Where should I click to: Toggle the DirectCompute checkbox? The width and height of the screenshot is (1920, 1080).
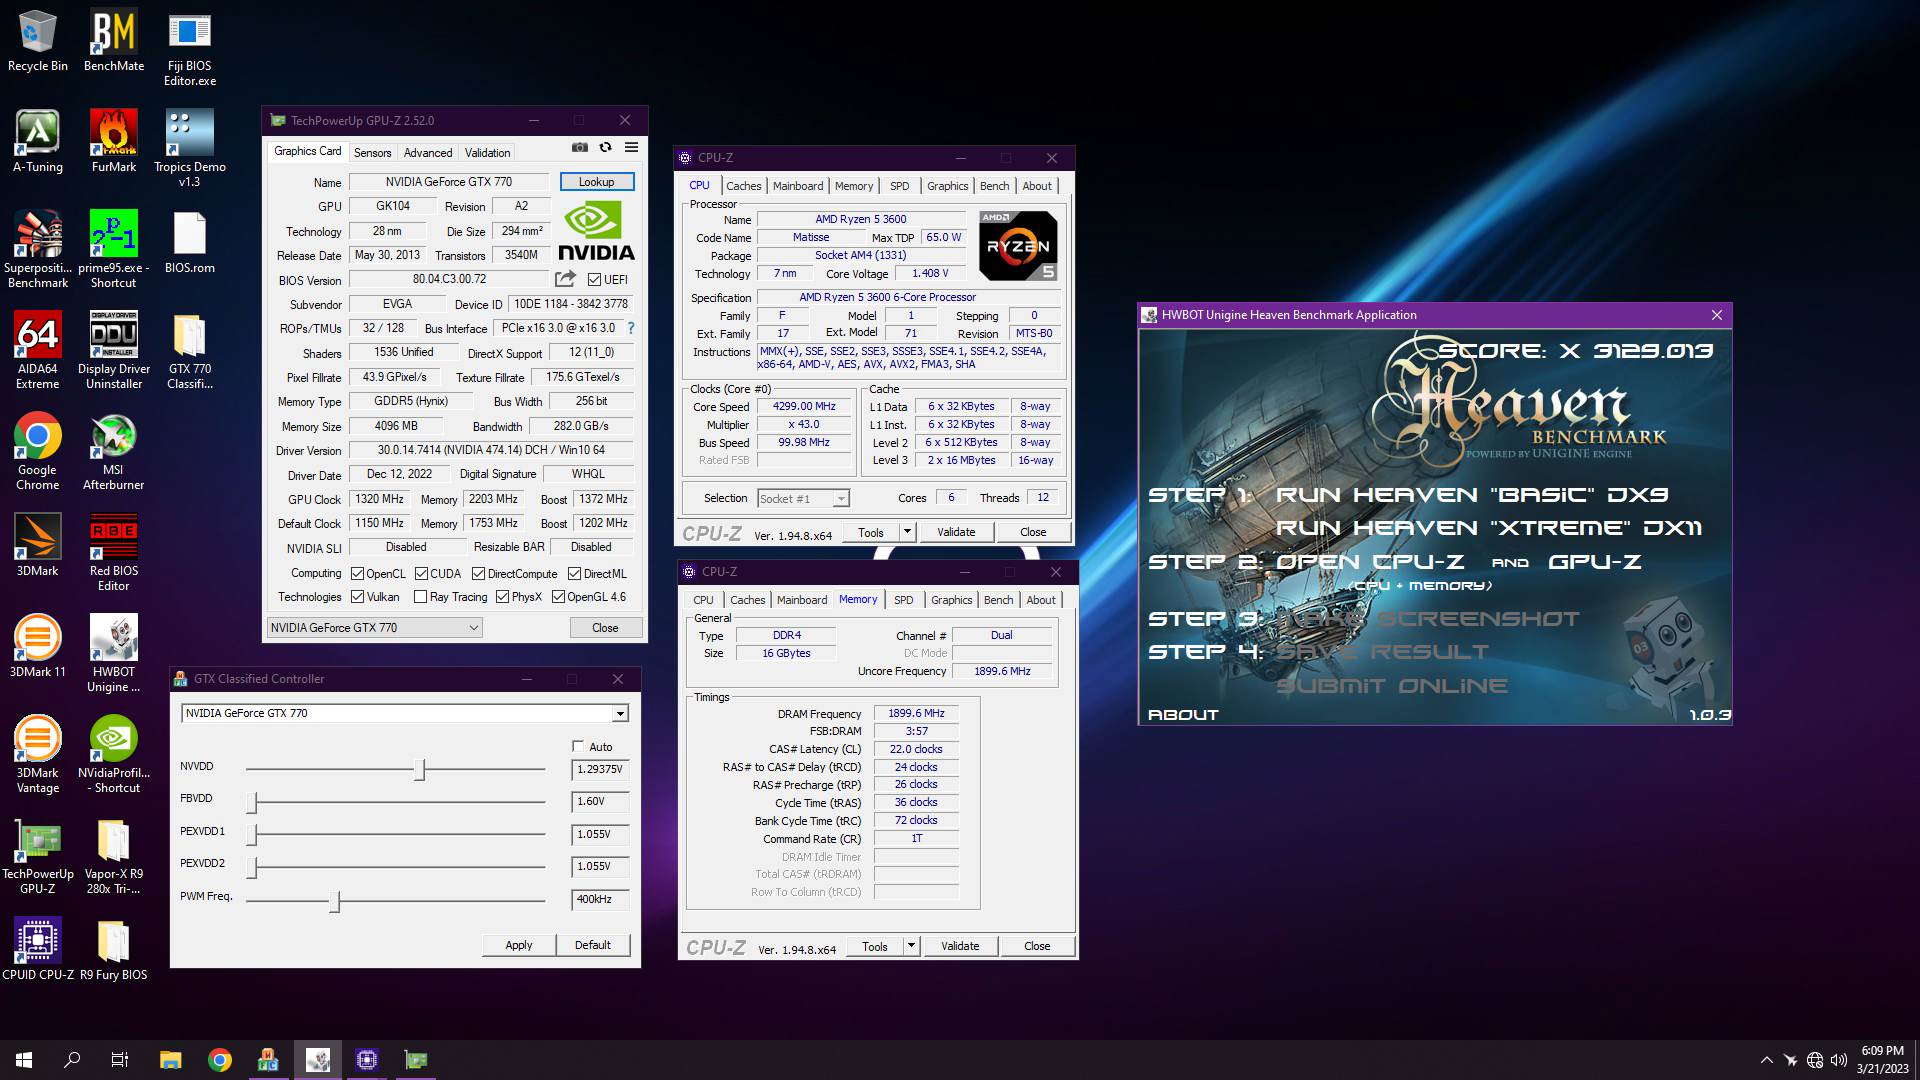478,574
